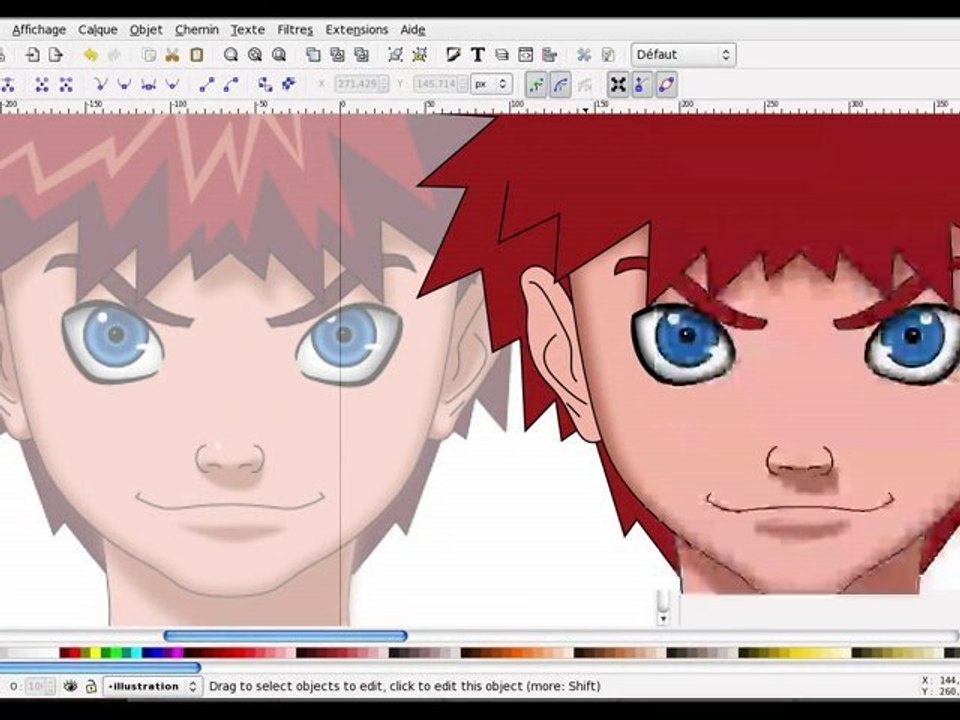
Task: Open the Chemin menu
Action: pyautogui.click(x=197, y=29)
